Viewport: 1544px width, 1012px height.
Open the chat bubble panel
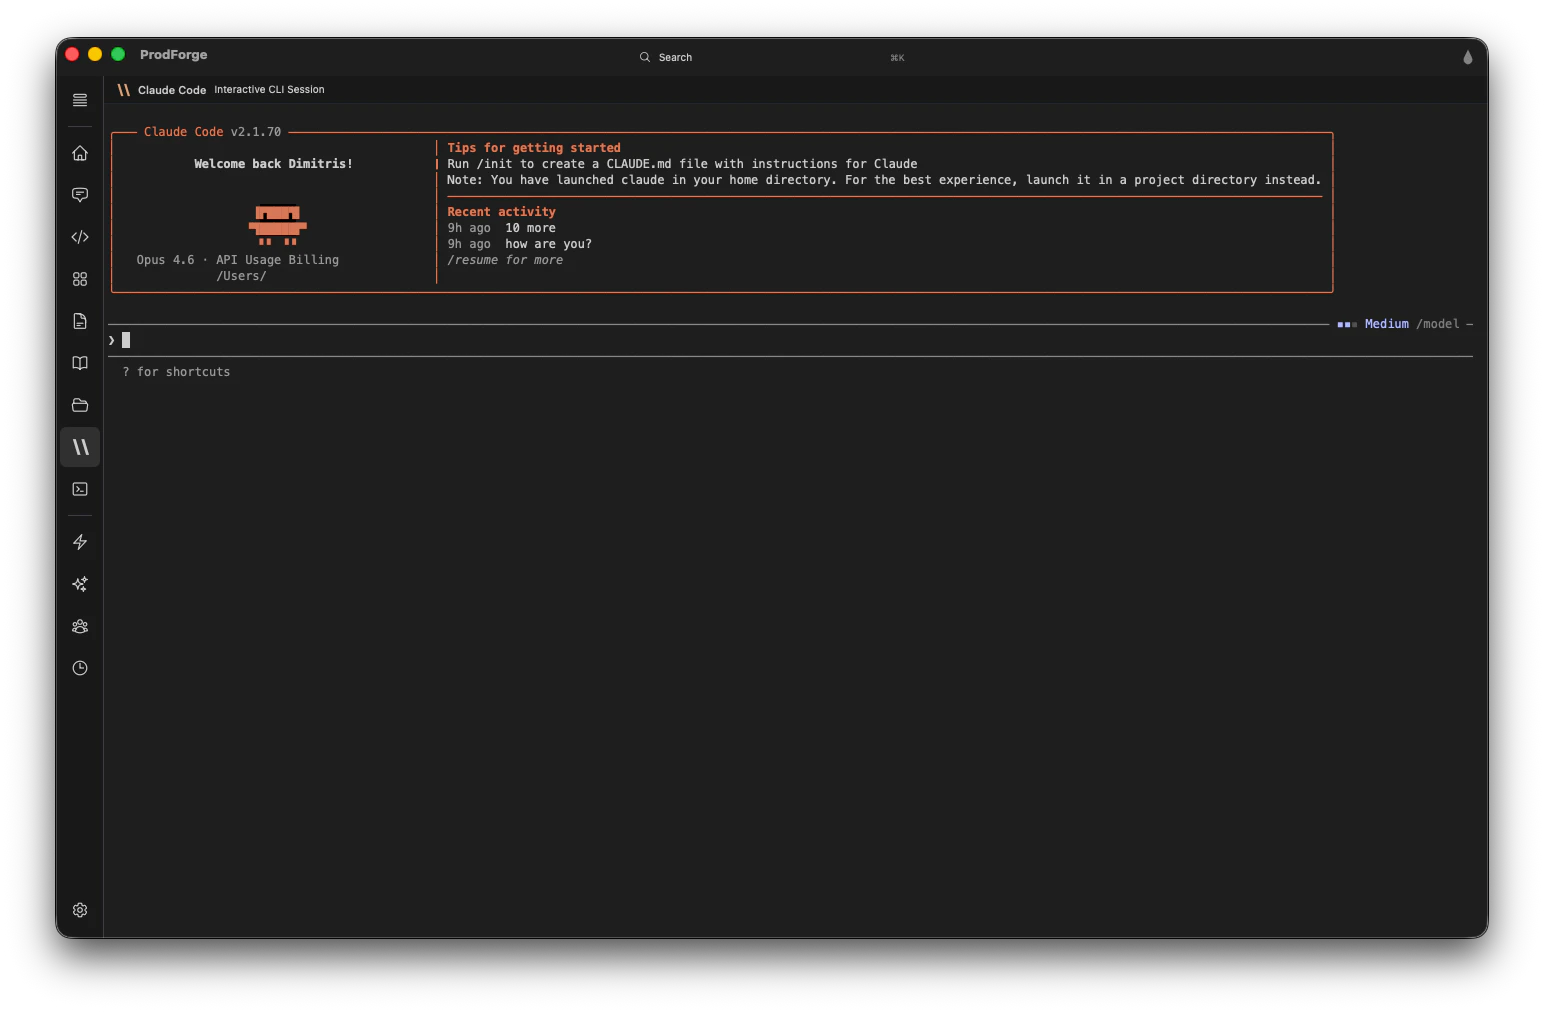(x=80, y=195)
